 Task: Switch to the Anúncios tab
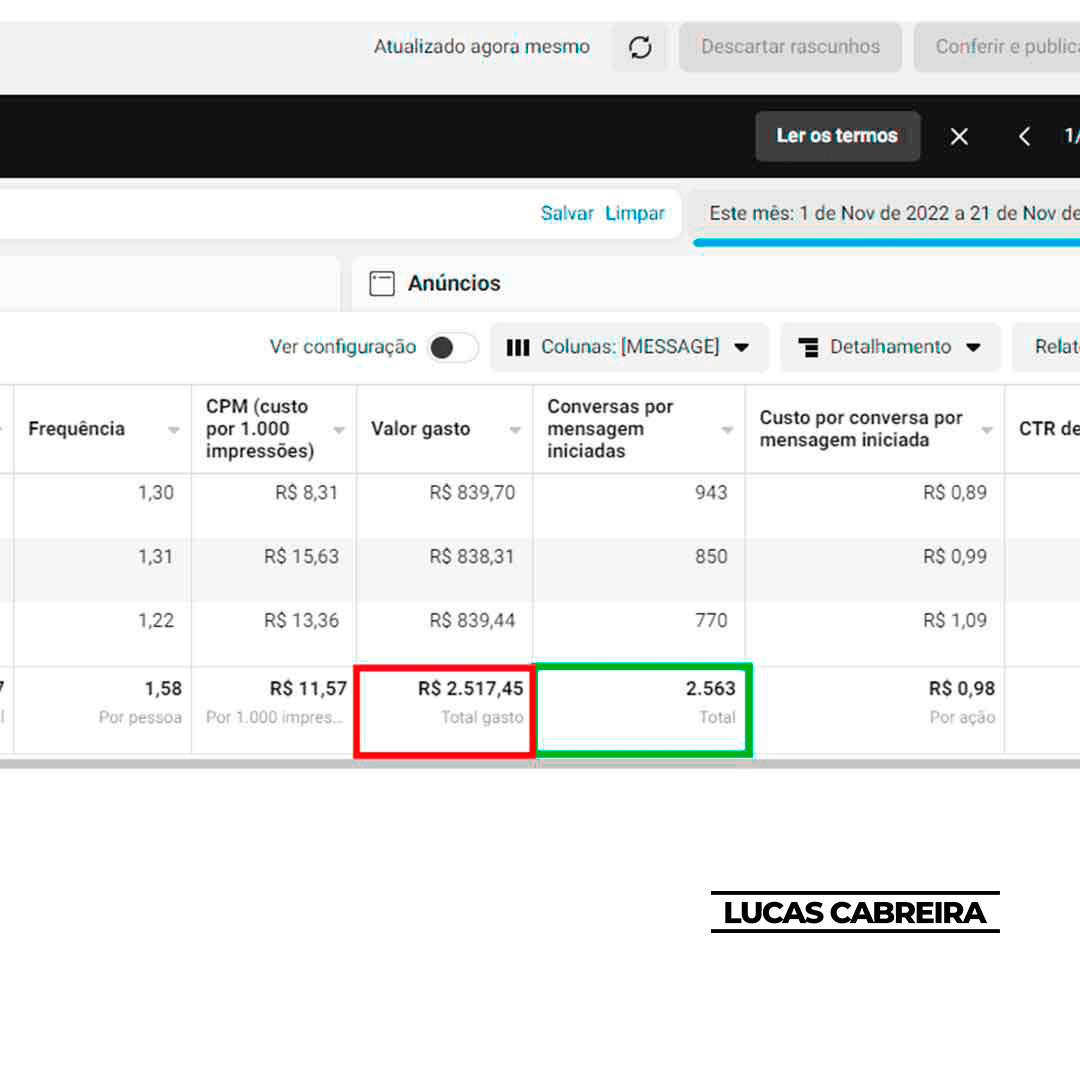click(453, 284)
